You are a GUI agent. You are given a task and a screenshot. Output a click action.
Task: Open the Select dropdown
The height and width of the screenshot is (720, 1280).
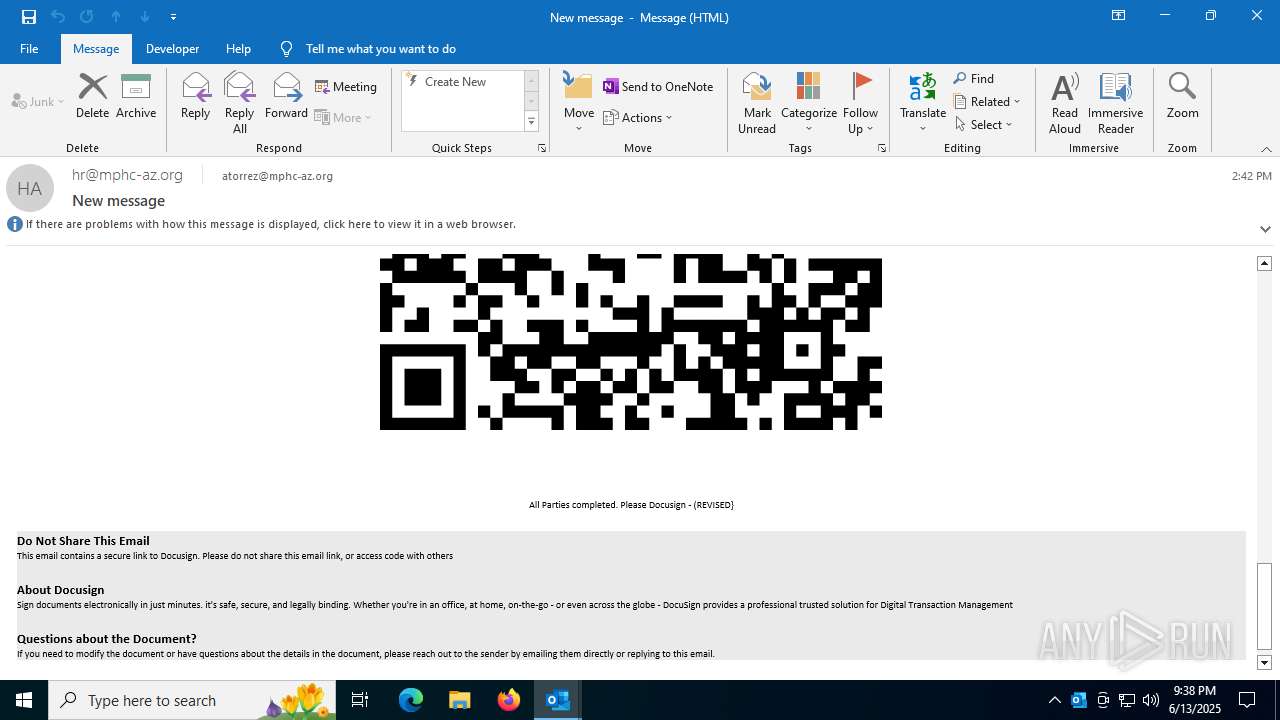[x=983, y=125]
